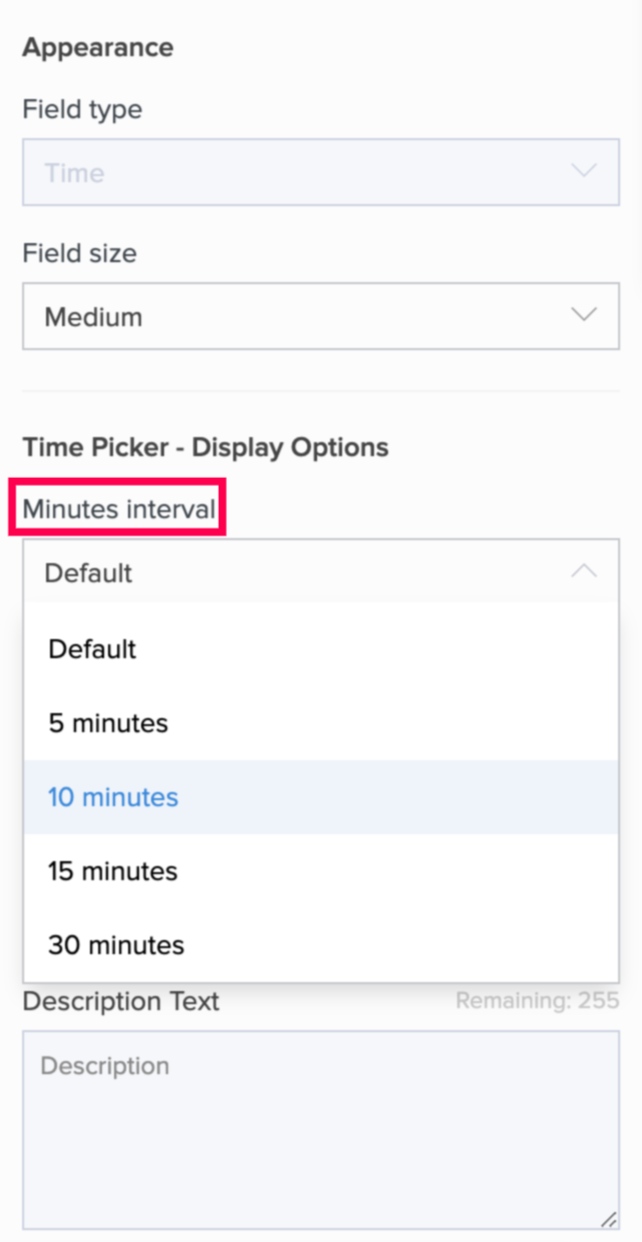The width and height of the screenshot is (642, 1242).
Task: Pick the highlighted 10 minutes option
Action: [x=113, y=797]
